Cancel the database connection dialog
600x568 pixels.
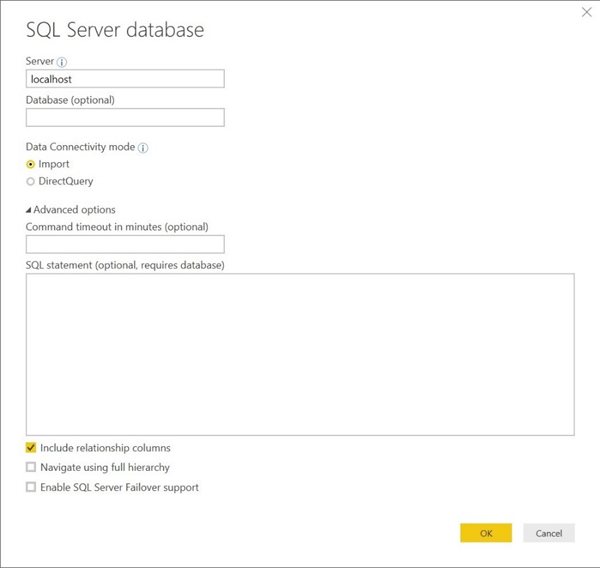pyautogui.click(x=549, y=533)
